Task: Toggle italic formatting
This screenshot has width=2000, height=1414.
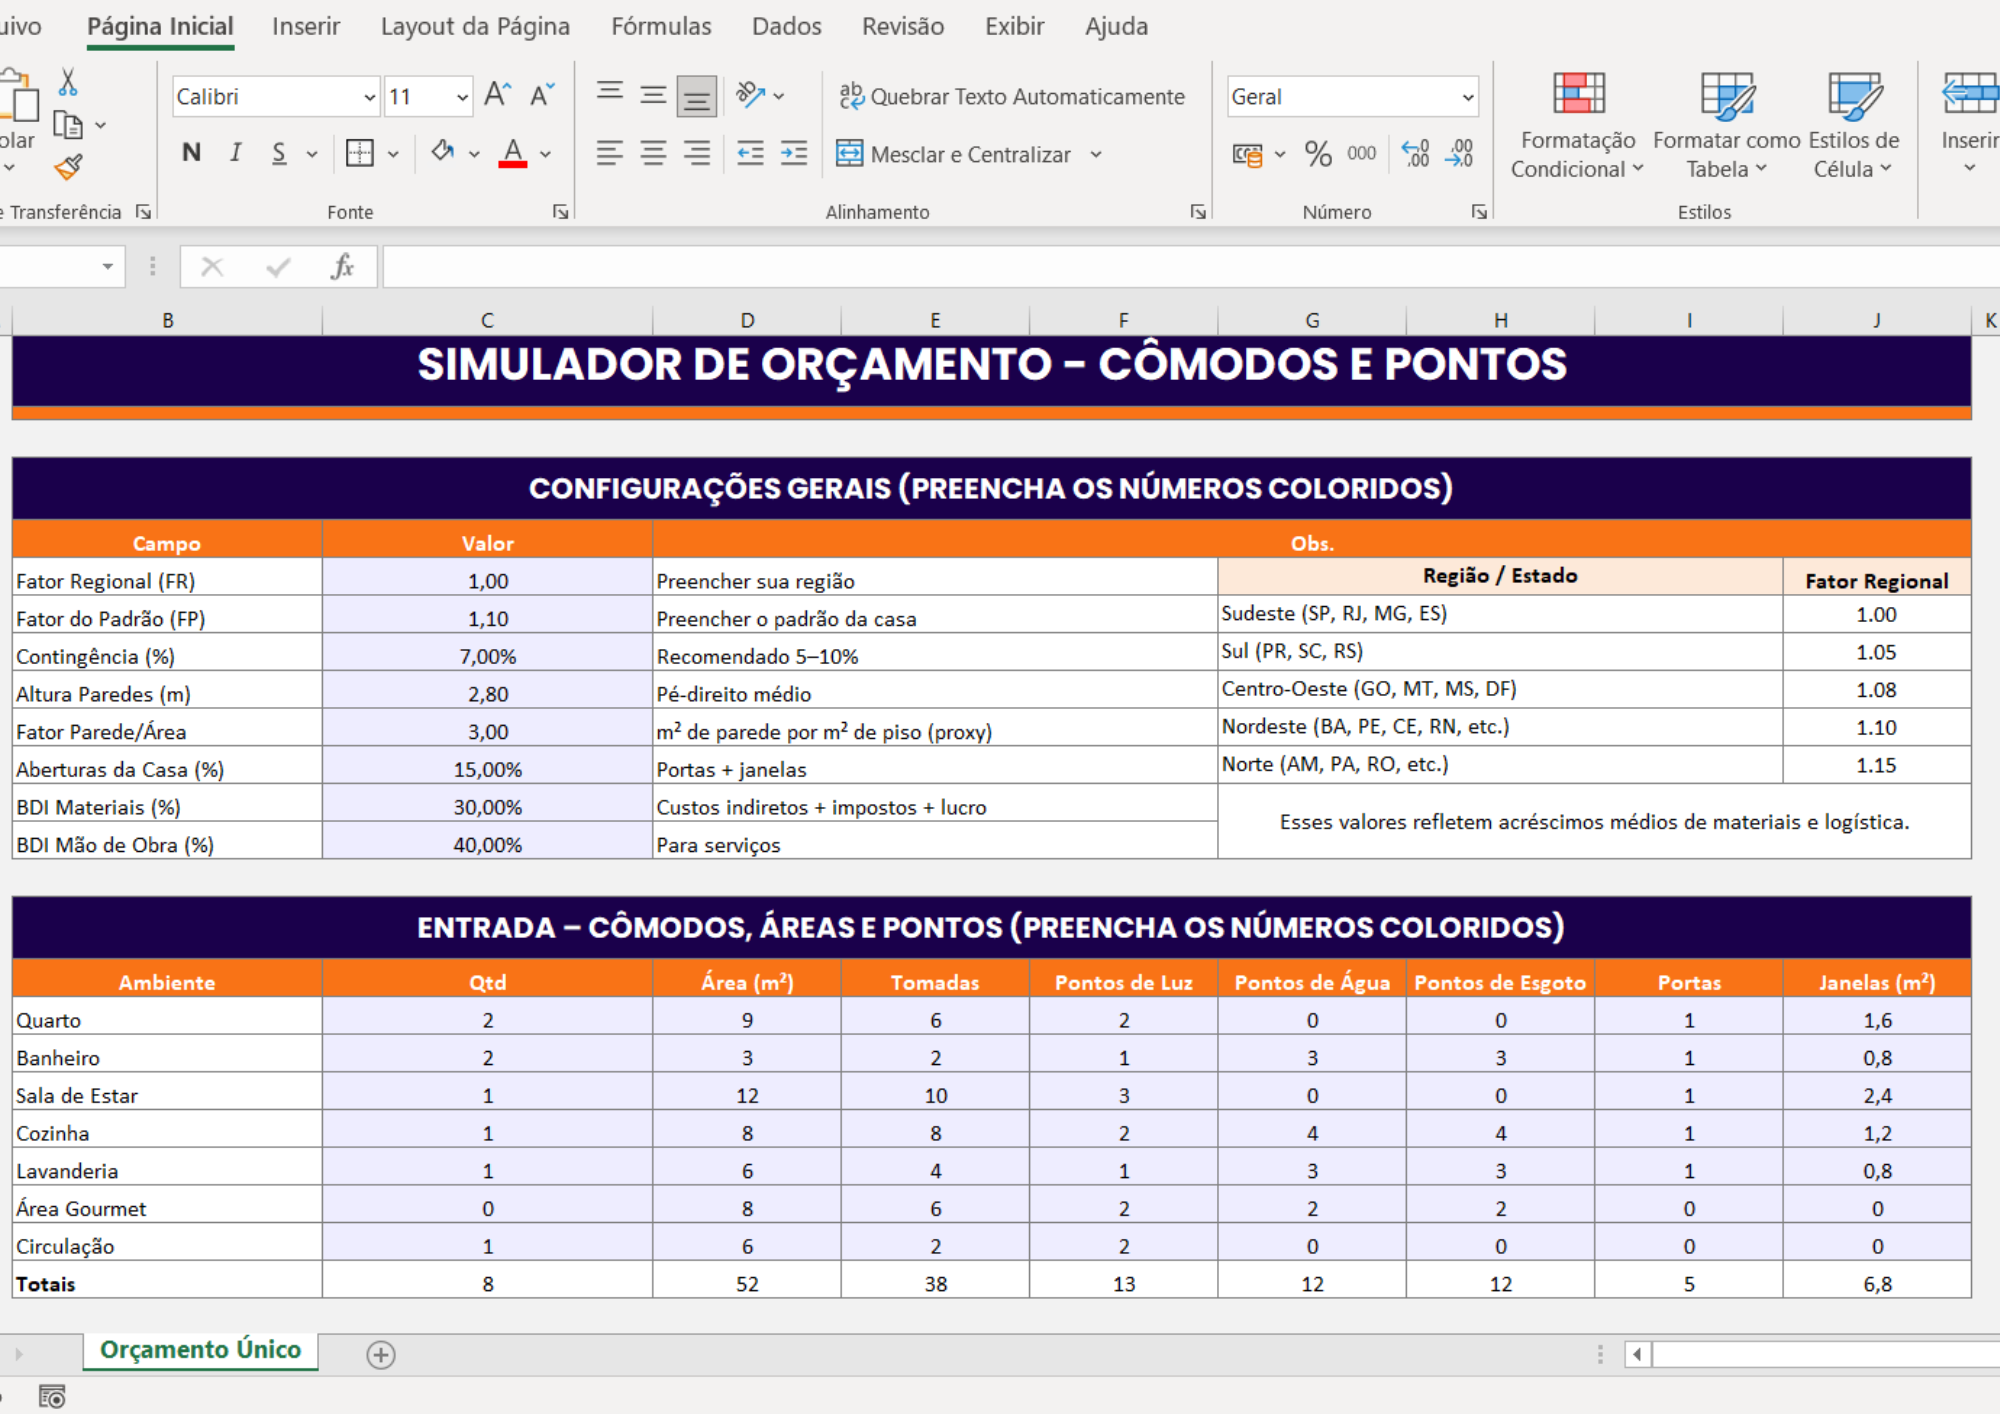Action: [x=236, y=153]
